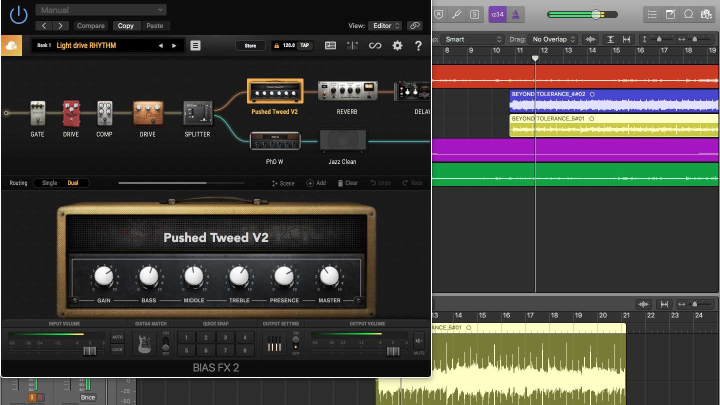Select the PhD W amp
This screenshot has height=405, width=720.
coord(275,141)
